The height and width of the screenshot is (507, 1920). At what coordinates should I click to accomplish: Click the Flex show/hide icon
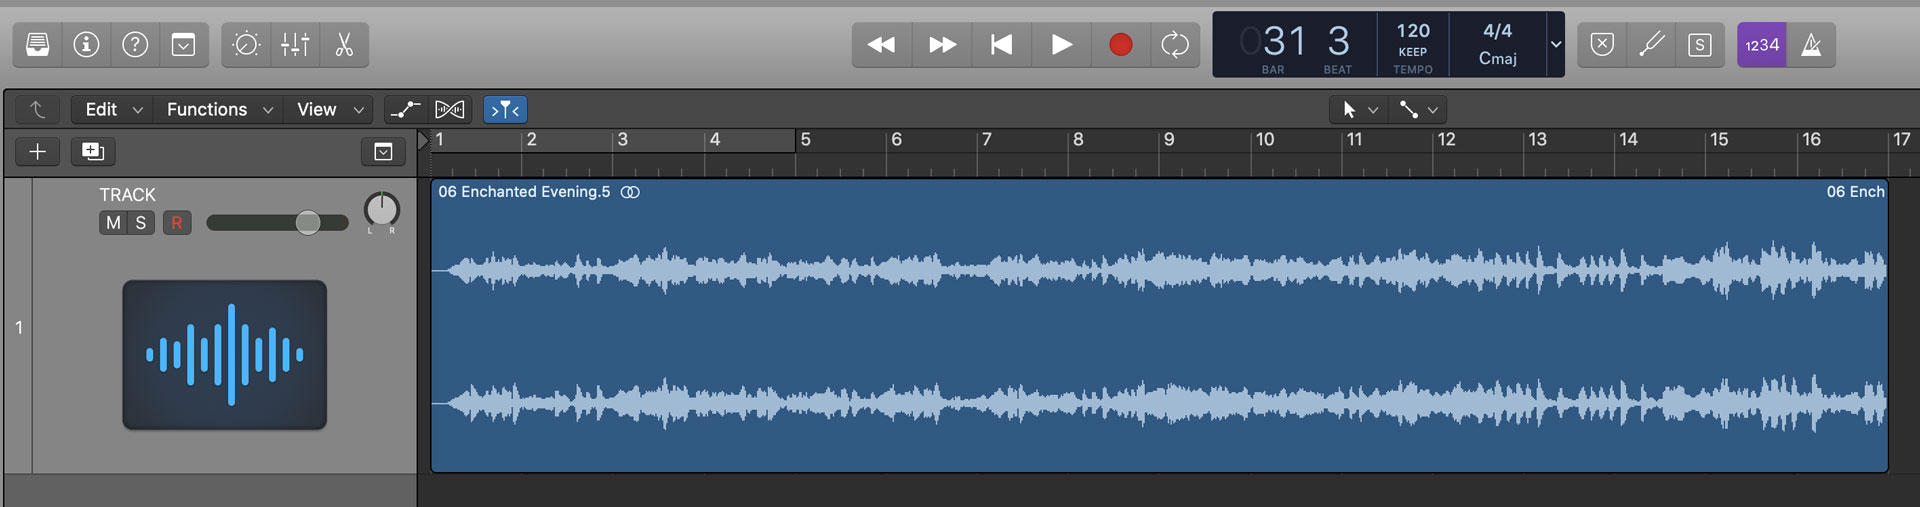(x=450, y=110)
